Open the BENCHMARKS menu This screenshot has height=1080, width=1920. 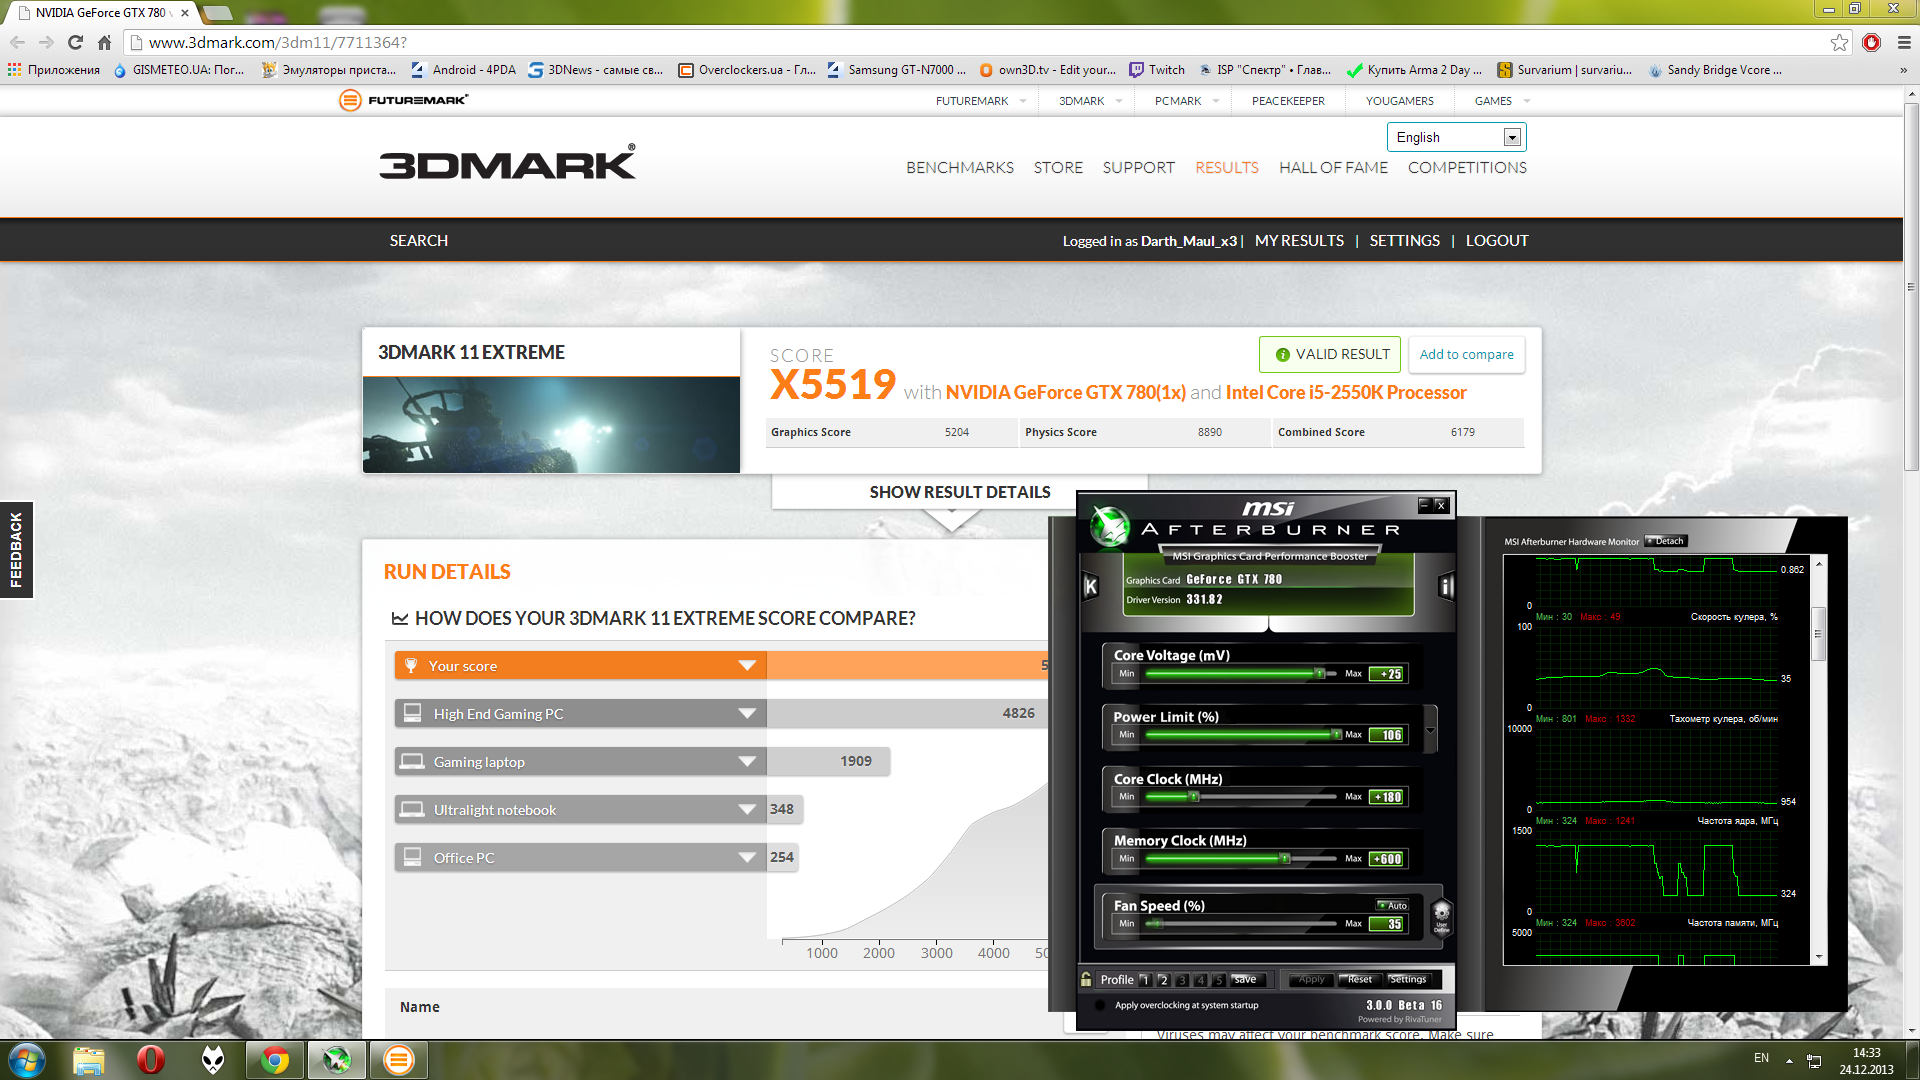960,168
